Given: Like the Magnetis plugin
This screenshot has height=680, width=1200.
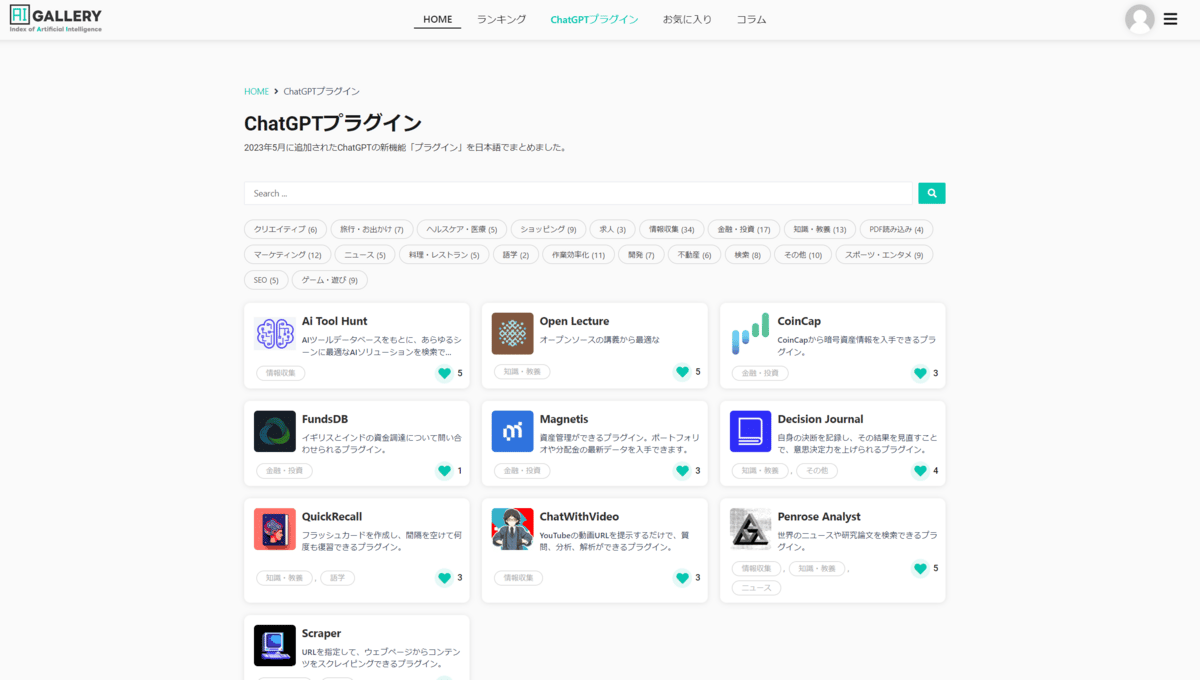Looking at the screenshot, I should pos(683,471).
